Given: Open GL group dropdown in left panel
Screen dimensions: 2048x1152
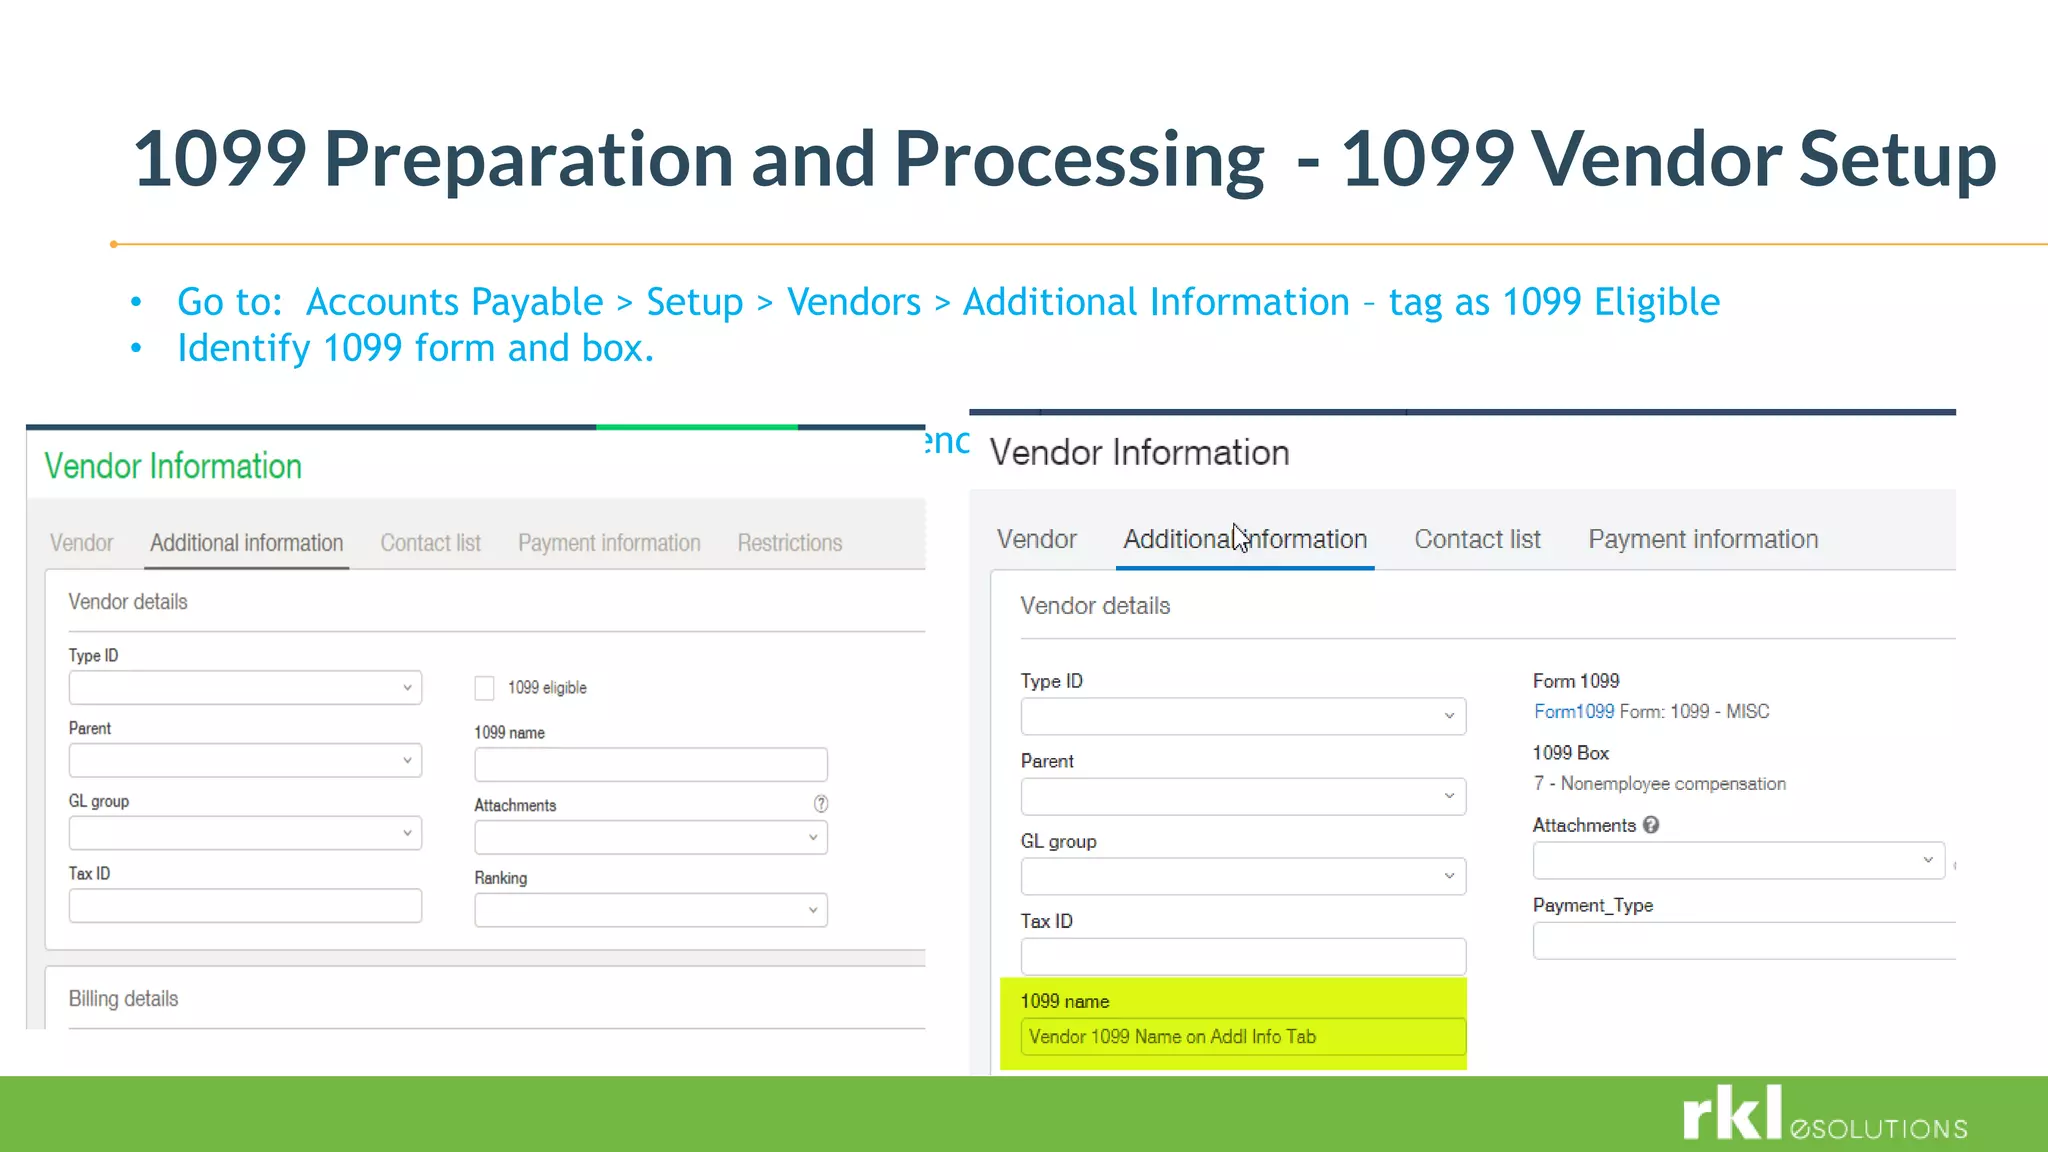Looking at the screenshot, I should tap(245, 833).
